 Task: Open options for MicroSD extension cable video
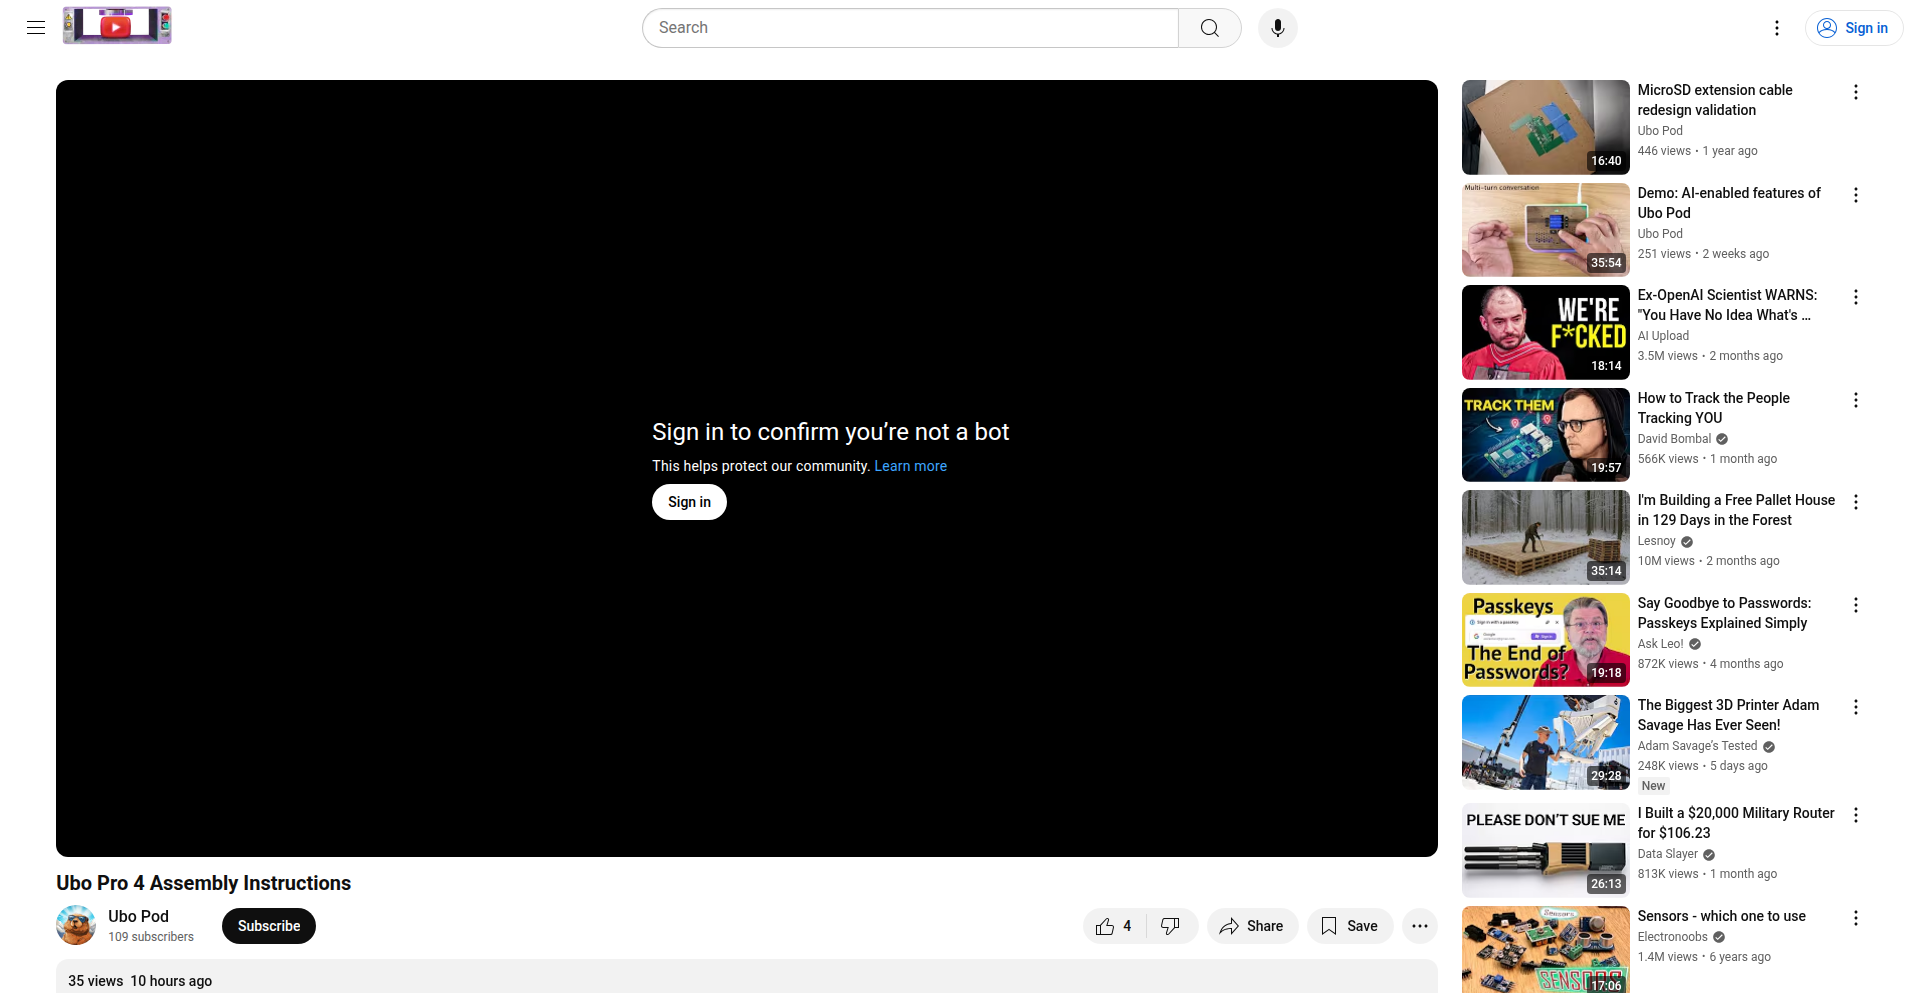(x=1856, y=92)
